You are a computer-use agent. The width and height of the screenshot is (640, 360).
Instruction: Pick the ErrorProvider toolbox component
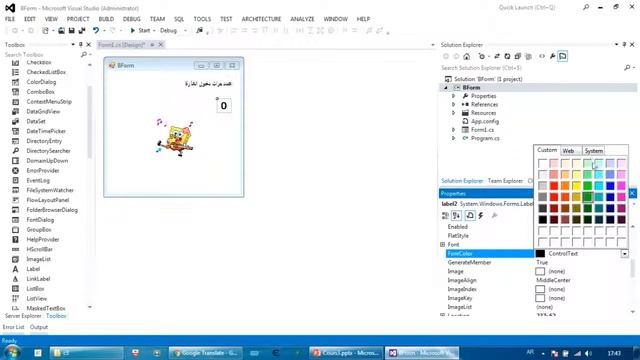[x=42, y=171]
